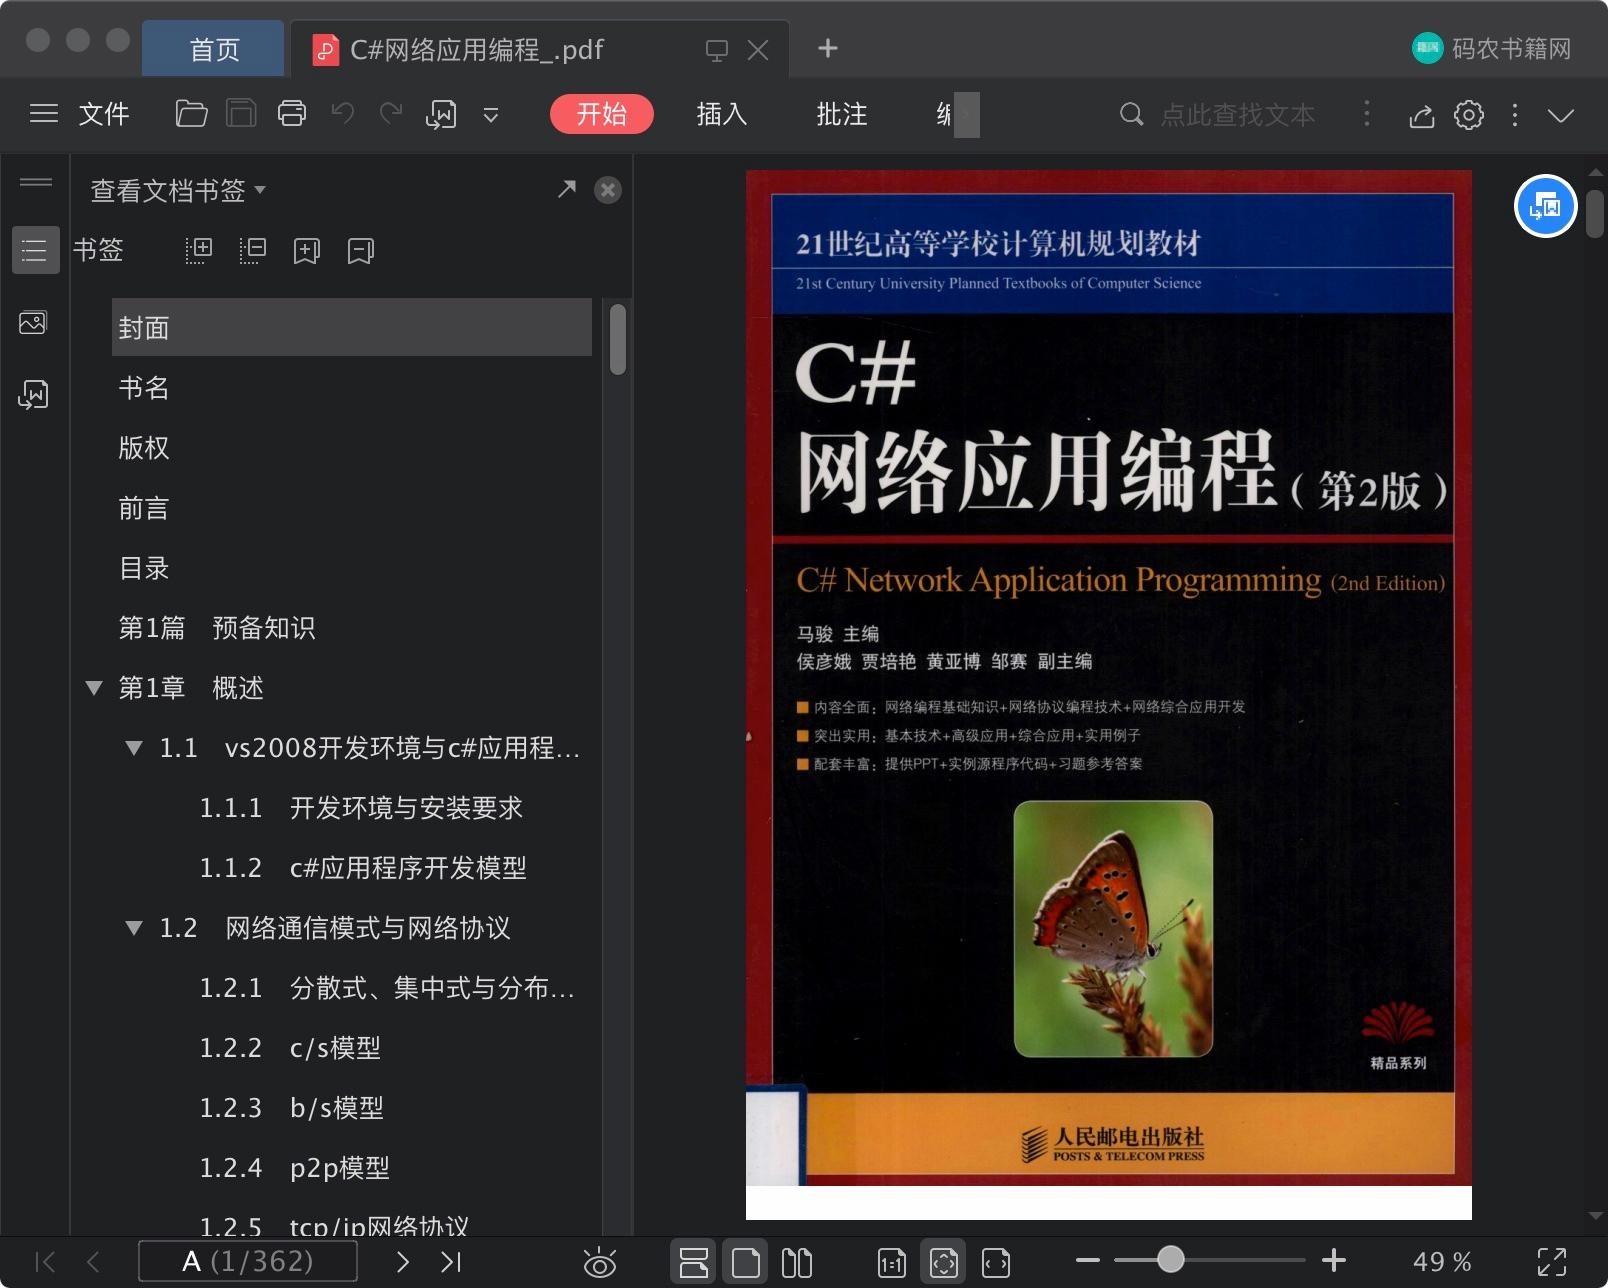Add a new bookmark icon
The height and width of the screenshot is (1288, 1608).
click(307, 250)
